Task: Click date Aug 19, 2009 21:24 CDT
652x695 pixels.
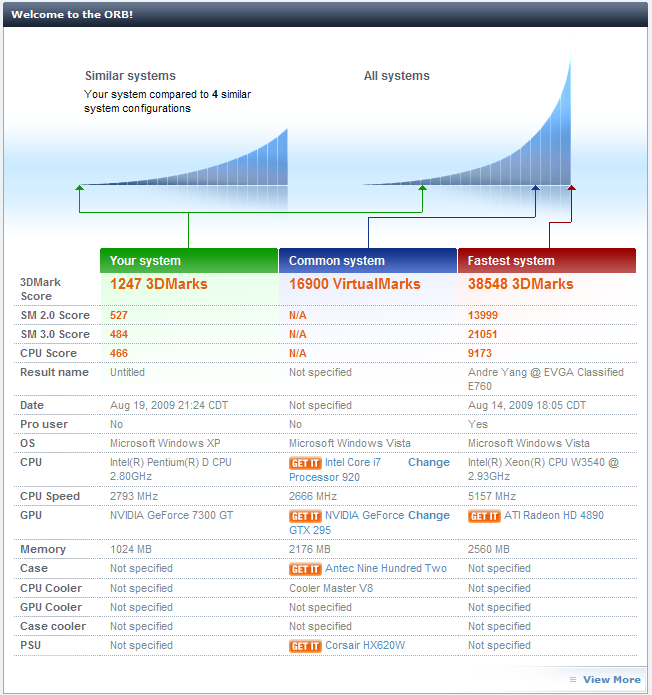Action: tap(169, 406)
